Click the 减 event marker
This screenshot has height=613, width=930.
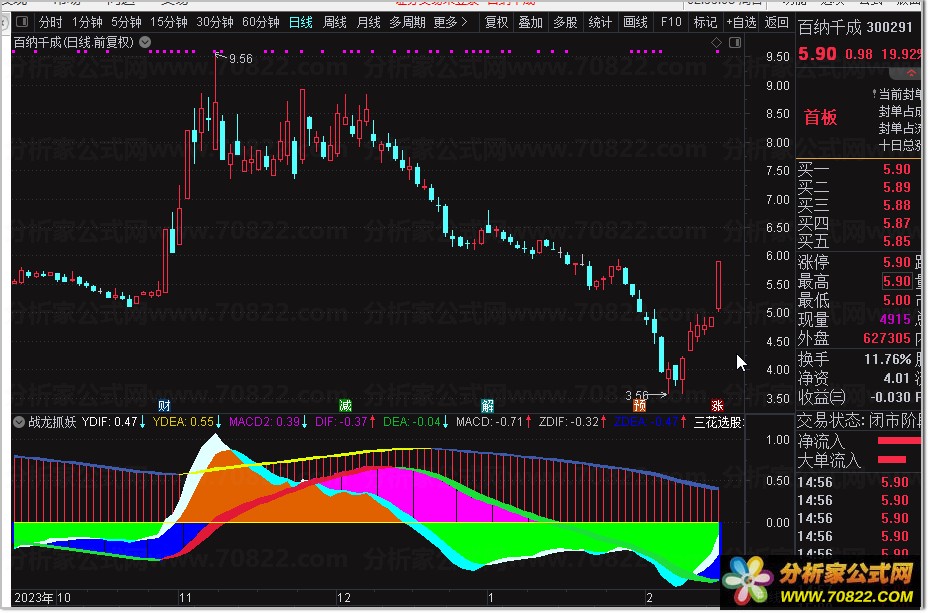click(x=345, y=406)
